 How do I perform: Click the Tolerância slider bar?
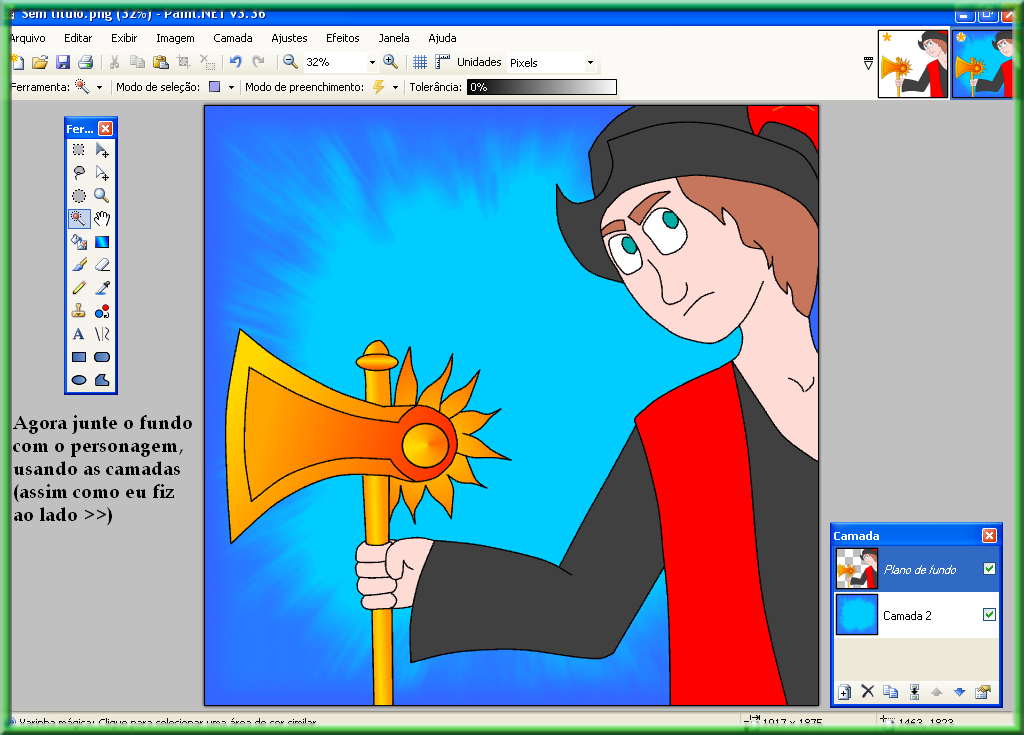[x=541, y=87]
